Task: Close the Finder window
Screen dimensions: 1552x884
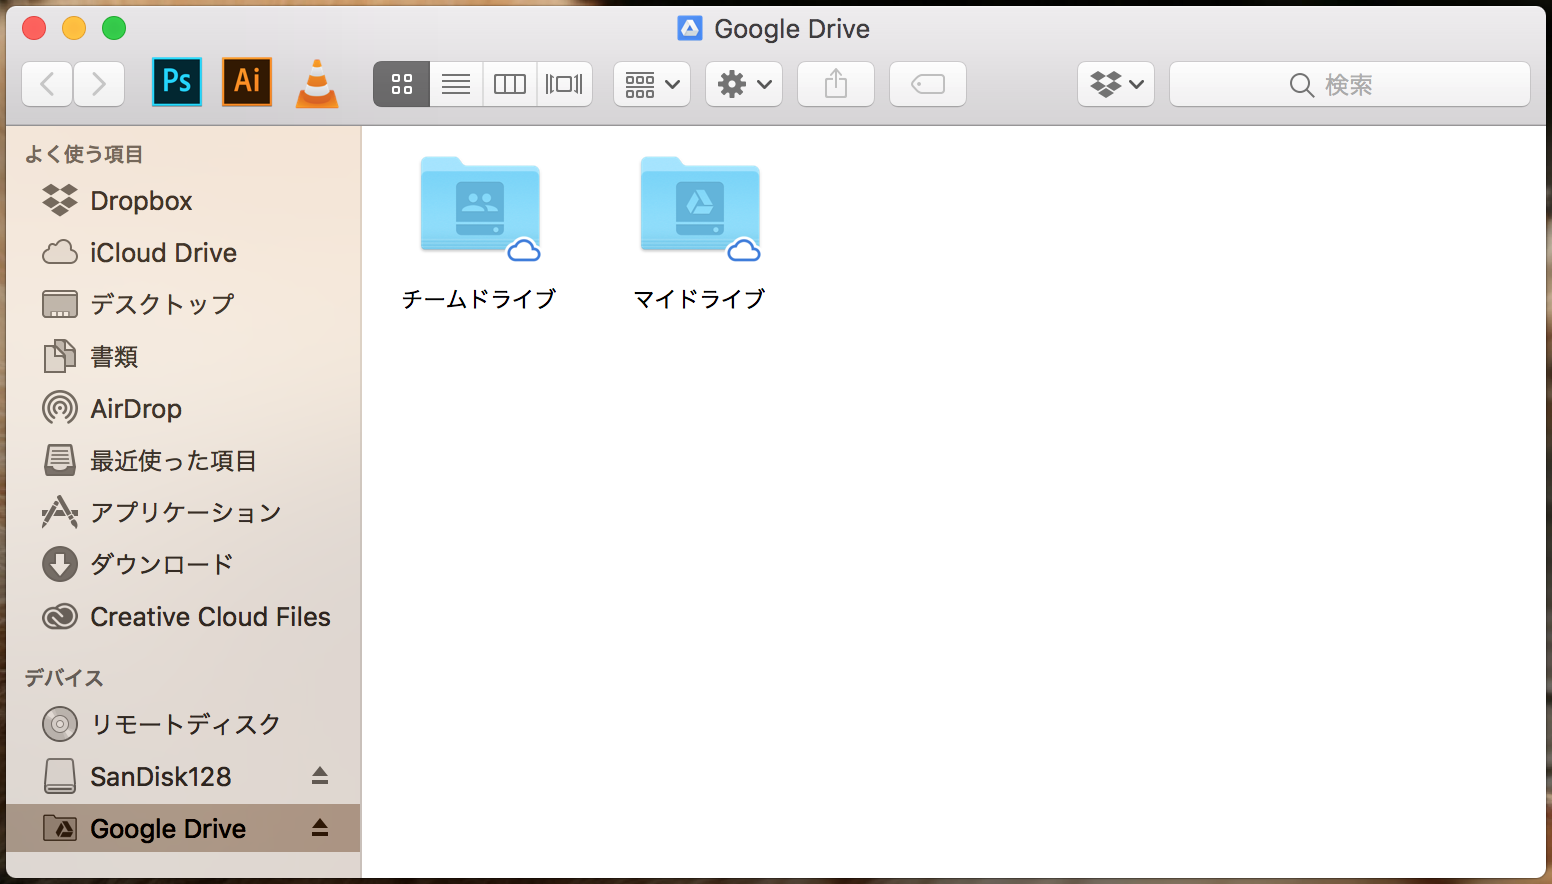Action: point(34,28)
